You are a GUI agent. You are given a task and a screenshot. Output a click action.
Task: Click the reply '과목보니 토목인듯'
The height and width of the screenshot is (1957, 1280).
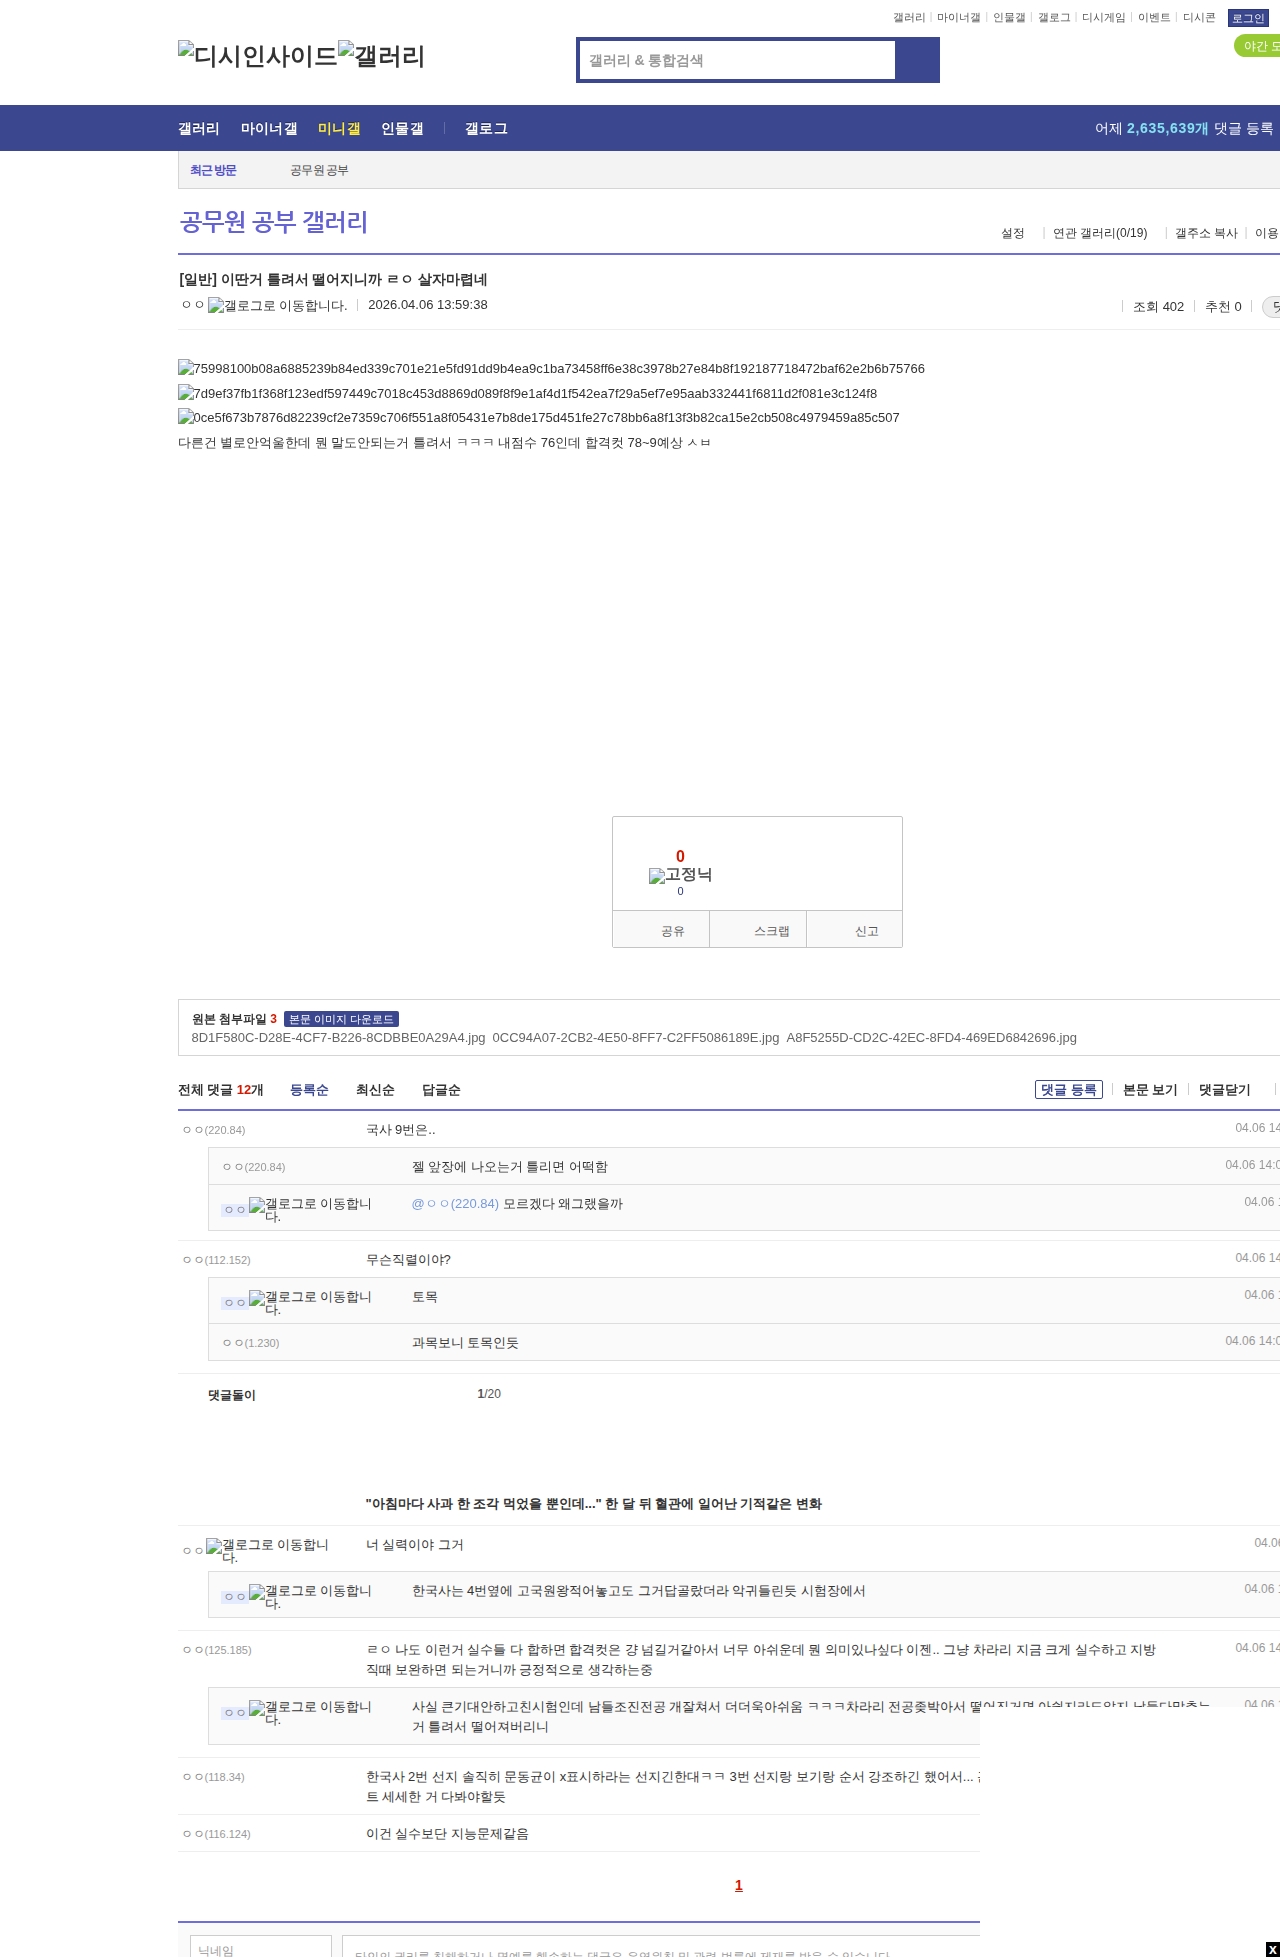click(465, 1343)
